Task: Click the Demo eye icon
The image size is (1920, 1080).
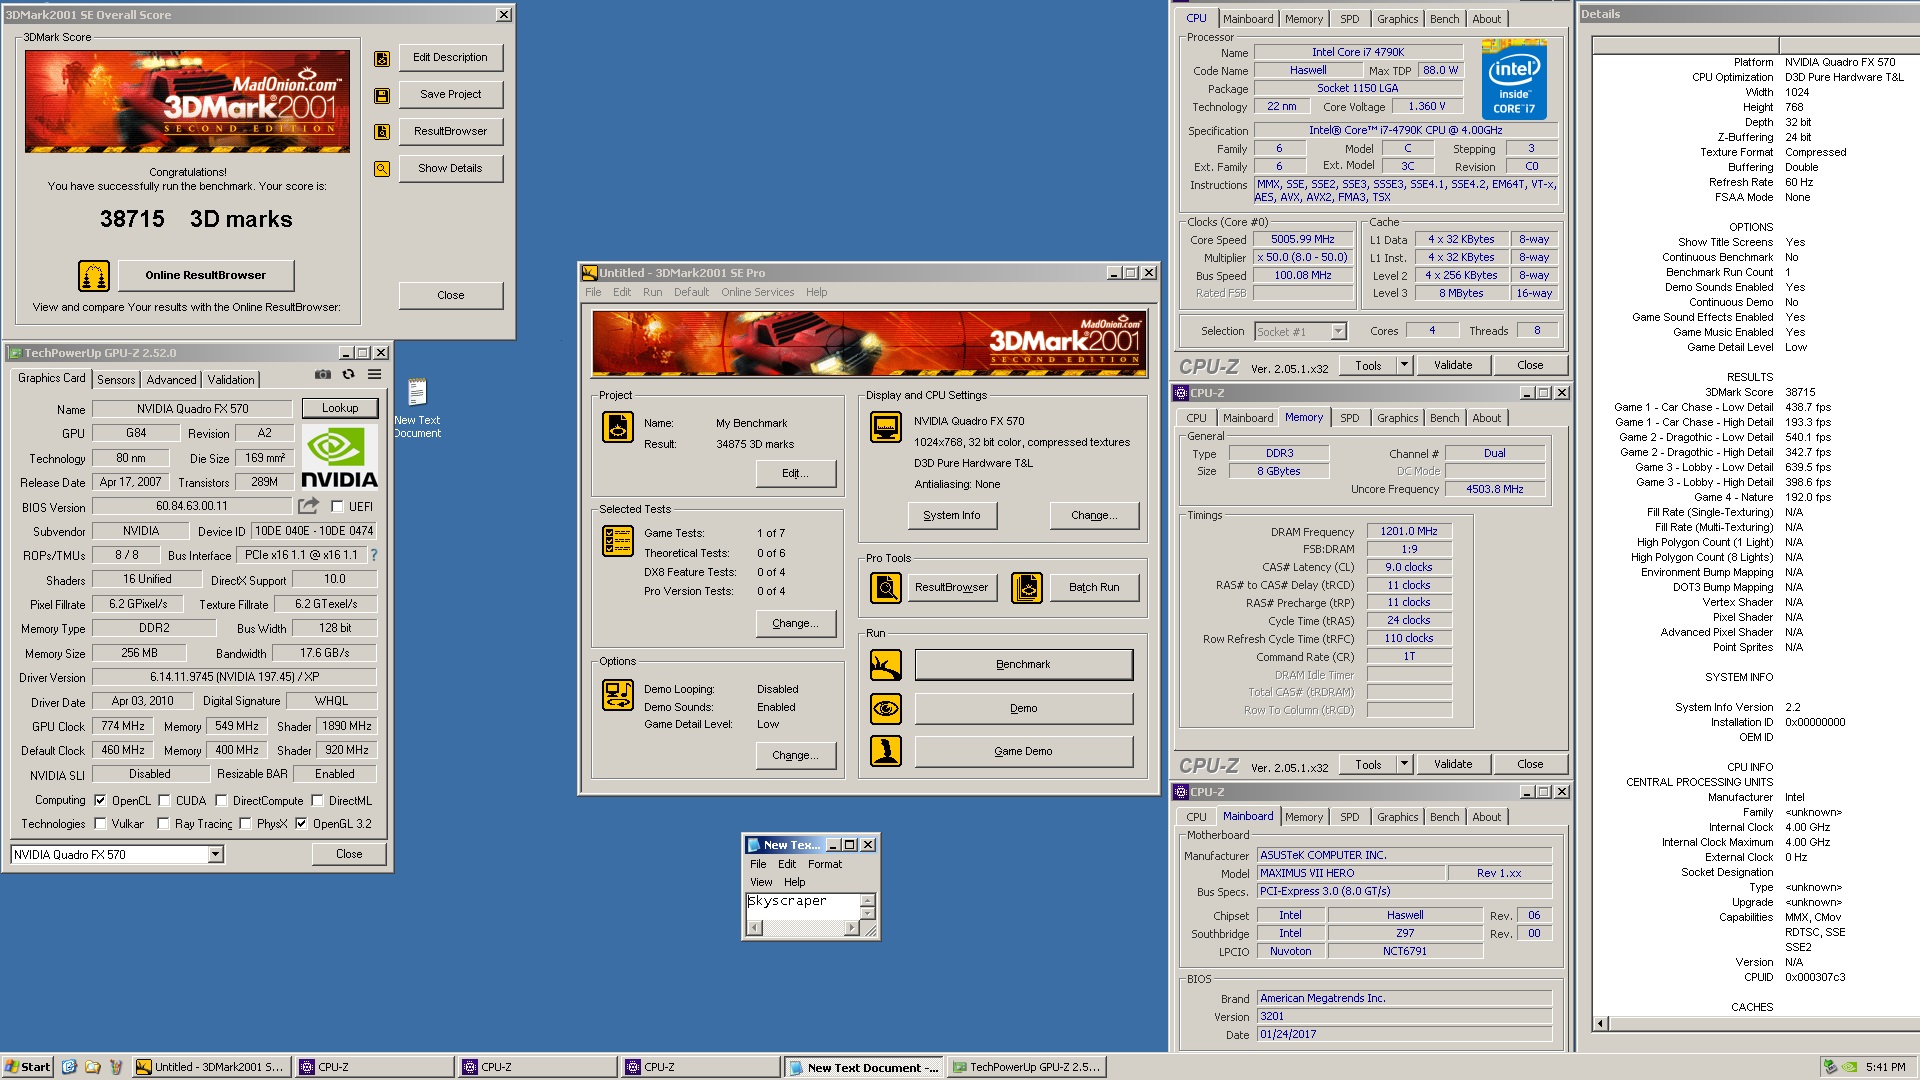Action: [886, 709]
